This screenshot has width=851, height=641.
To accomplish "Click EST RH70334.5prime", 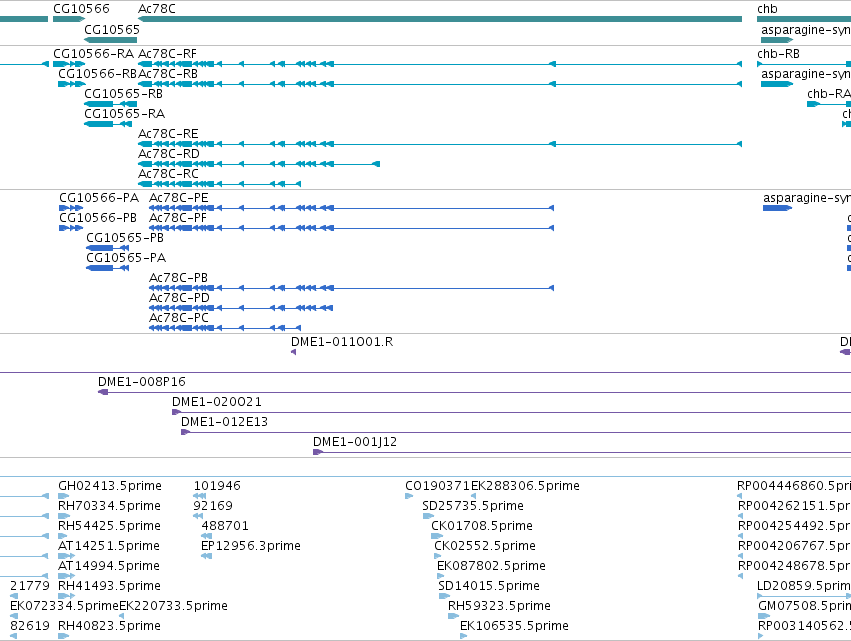I will coord(63,516).
